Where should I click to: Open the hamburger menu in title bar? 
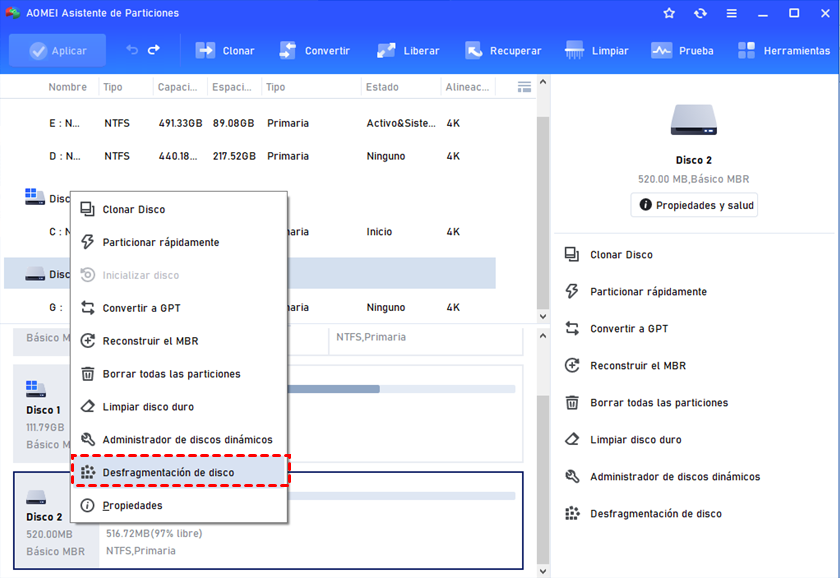pyautogui.click(x=731, y=13)
